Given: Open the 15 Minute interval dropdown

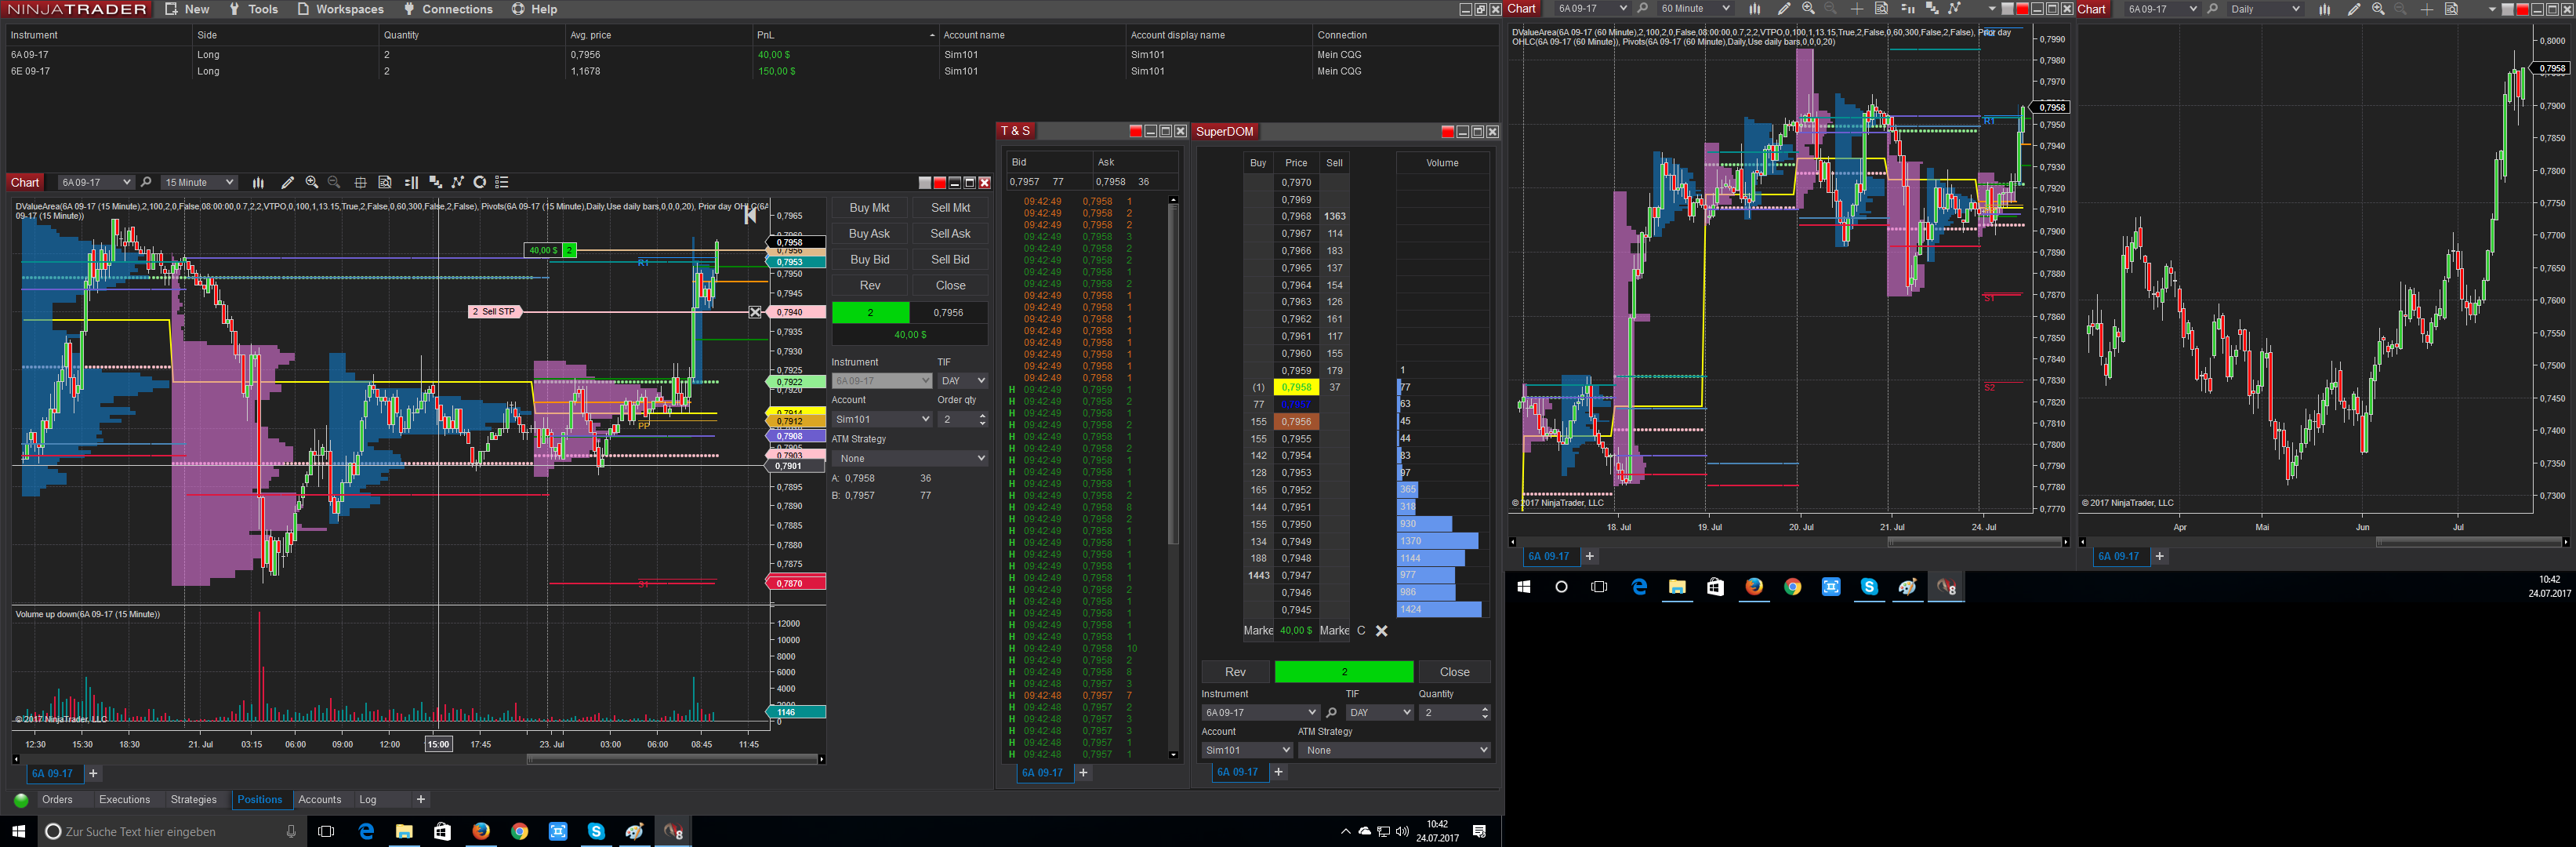Looking at the screenshot, I should point(199,182).
